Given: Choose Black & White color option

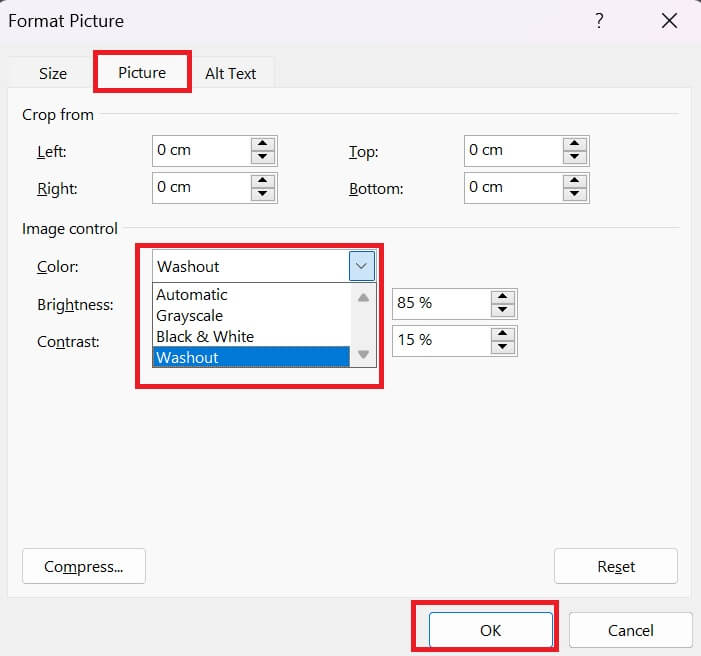Looking at the screenshot, I should (x=251, y=336).
